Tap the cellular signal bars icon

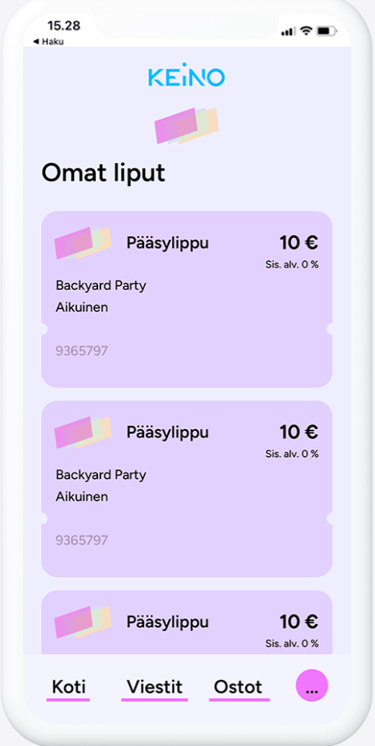[x=288, y=31]
